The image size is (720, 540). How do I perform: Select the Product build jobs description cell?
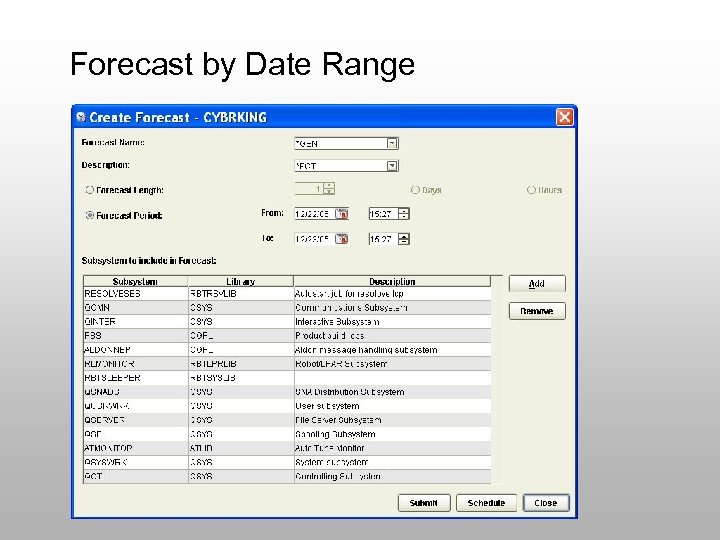coord(392,336)
